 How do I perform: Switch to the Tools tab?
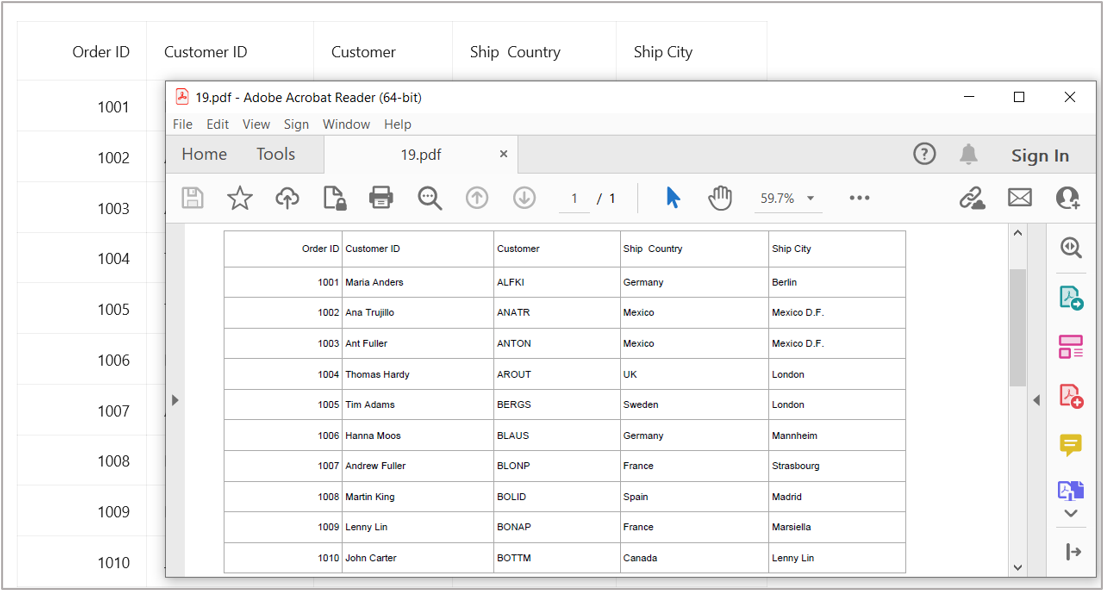pyautogui.click(x=275, y=154)
